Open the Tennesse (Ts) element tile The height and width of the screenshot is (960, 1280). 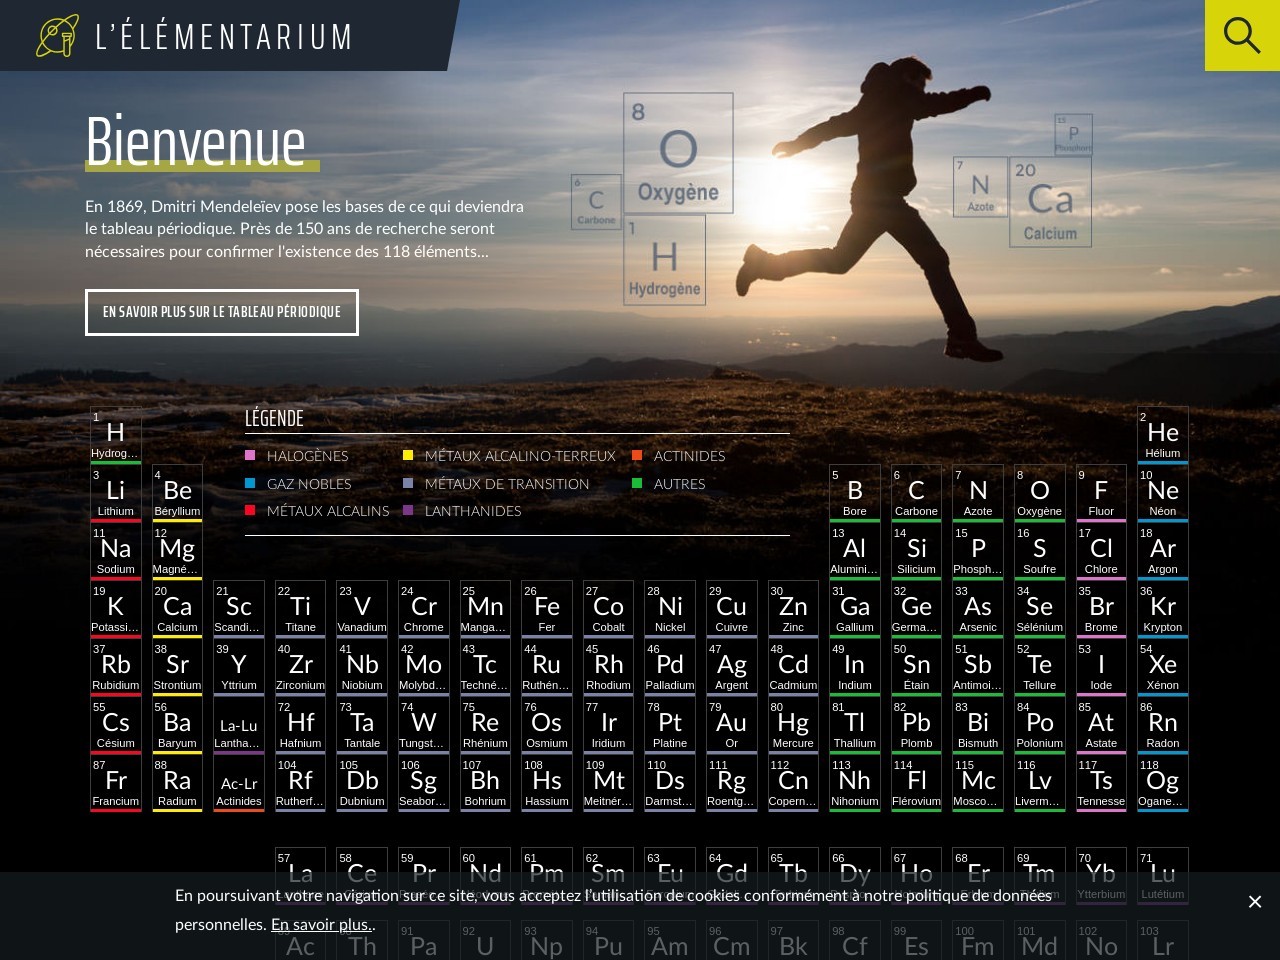[x=1101, y=783]
